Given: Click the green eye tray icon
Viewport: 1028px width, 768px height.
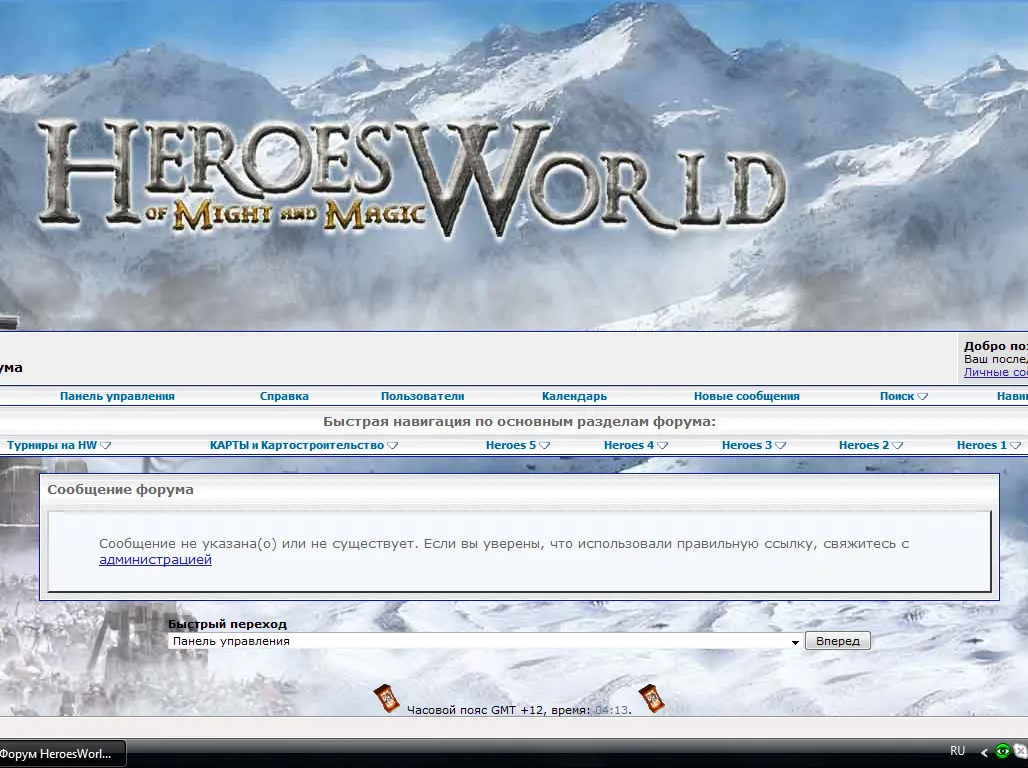Looking at the screenshot, I should tap(1002, 752).
